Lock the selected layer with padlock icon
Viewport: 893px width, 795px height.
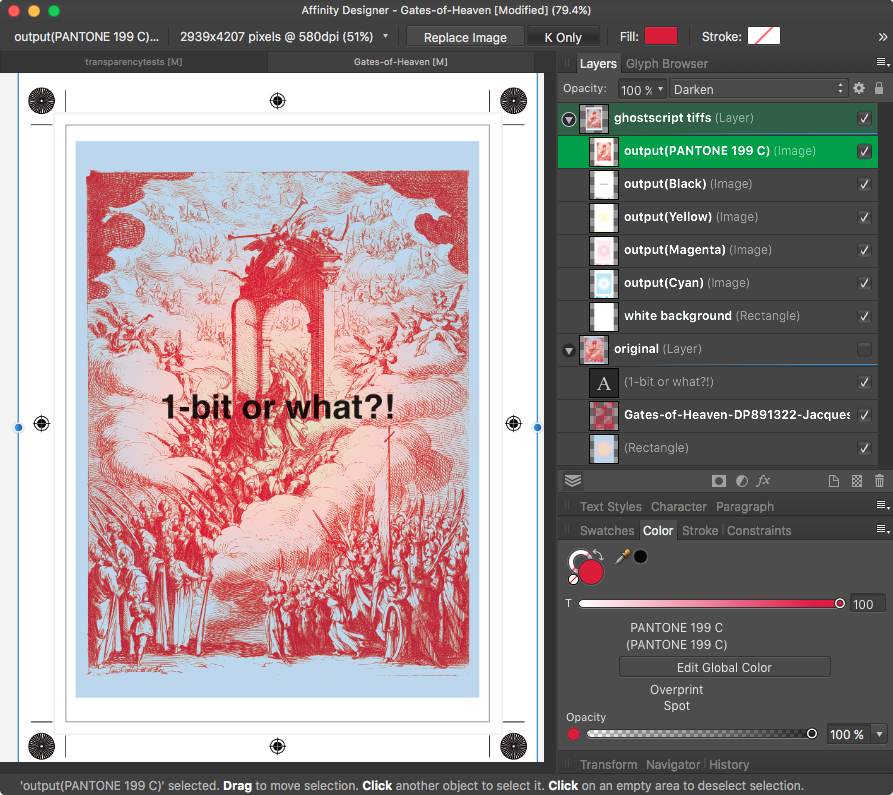(879, 88)
